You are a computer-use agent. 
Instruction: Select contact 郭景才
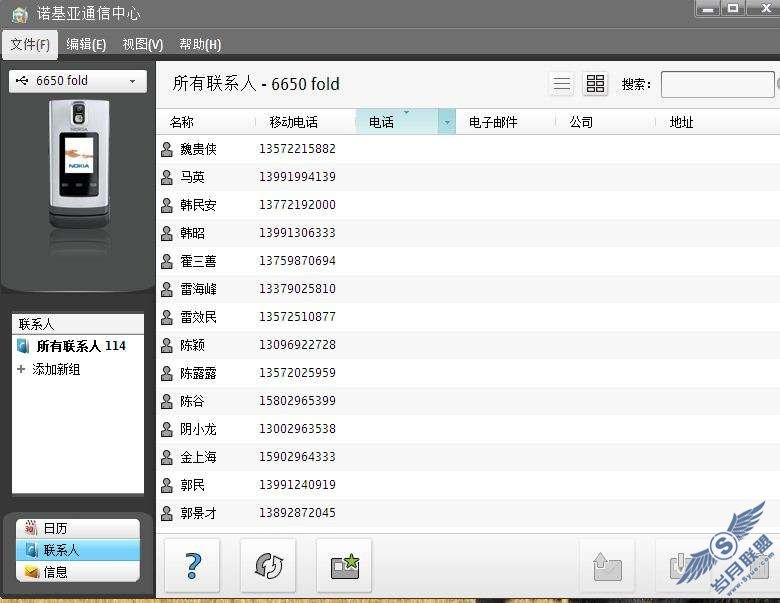198,513
